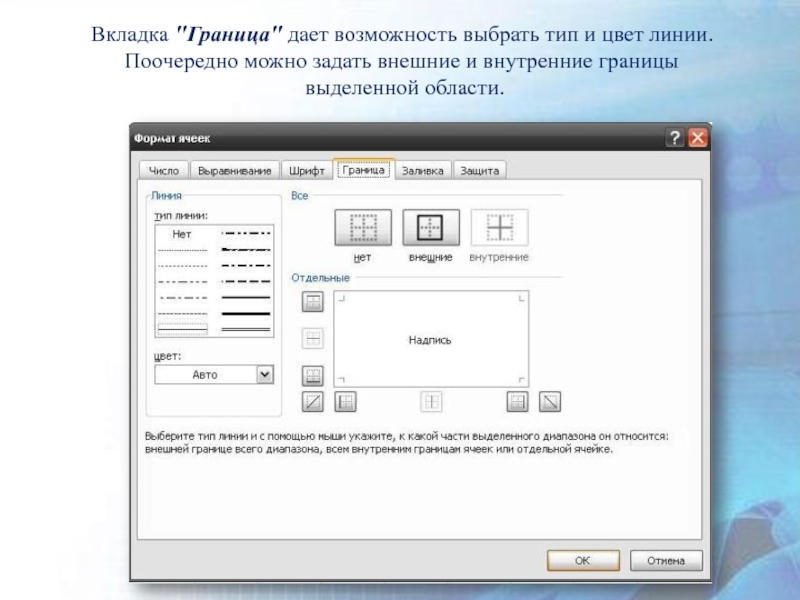800x600 pixels.
Task: Toggle the right border button
Action: point(517,402)
